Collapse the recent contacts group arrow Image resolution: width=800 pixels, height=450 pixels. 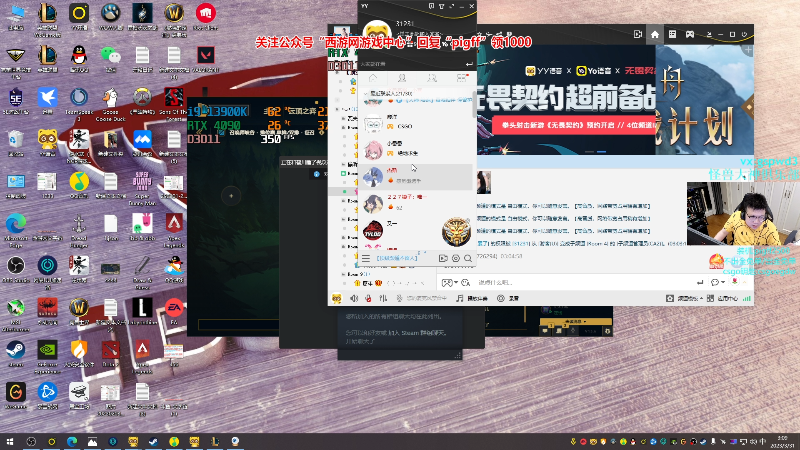click(x=365, y=94)
